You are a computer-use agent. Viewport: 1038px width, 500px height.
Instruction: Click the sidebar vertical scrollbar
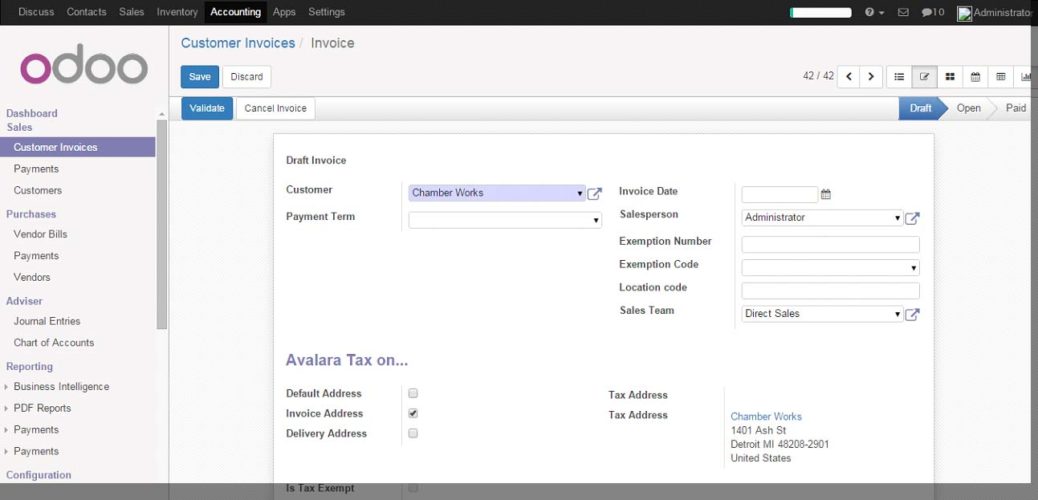point(162,225)
